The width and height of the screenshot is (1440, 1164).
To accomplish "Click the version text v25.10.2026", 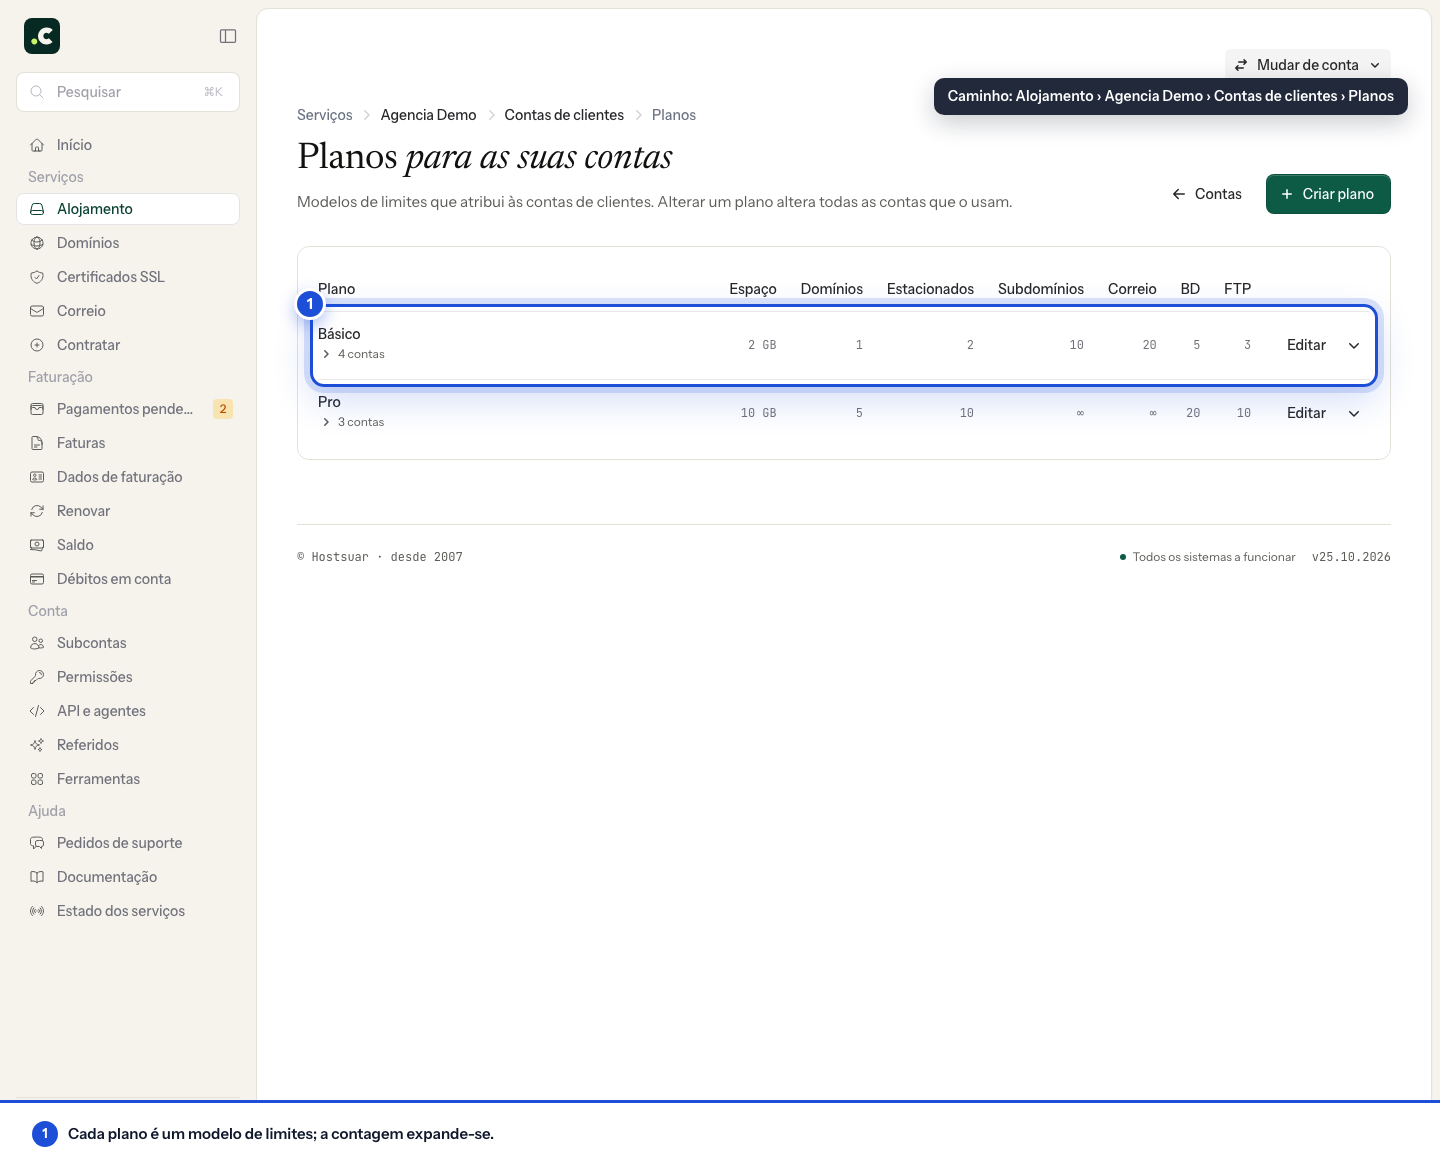I will 1351,557.
